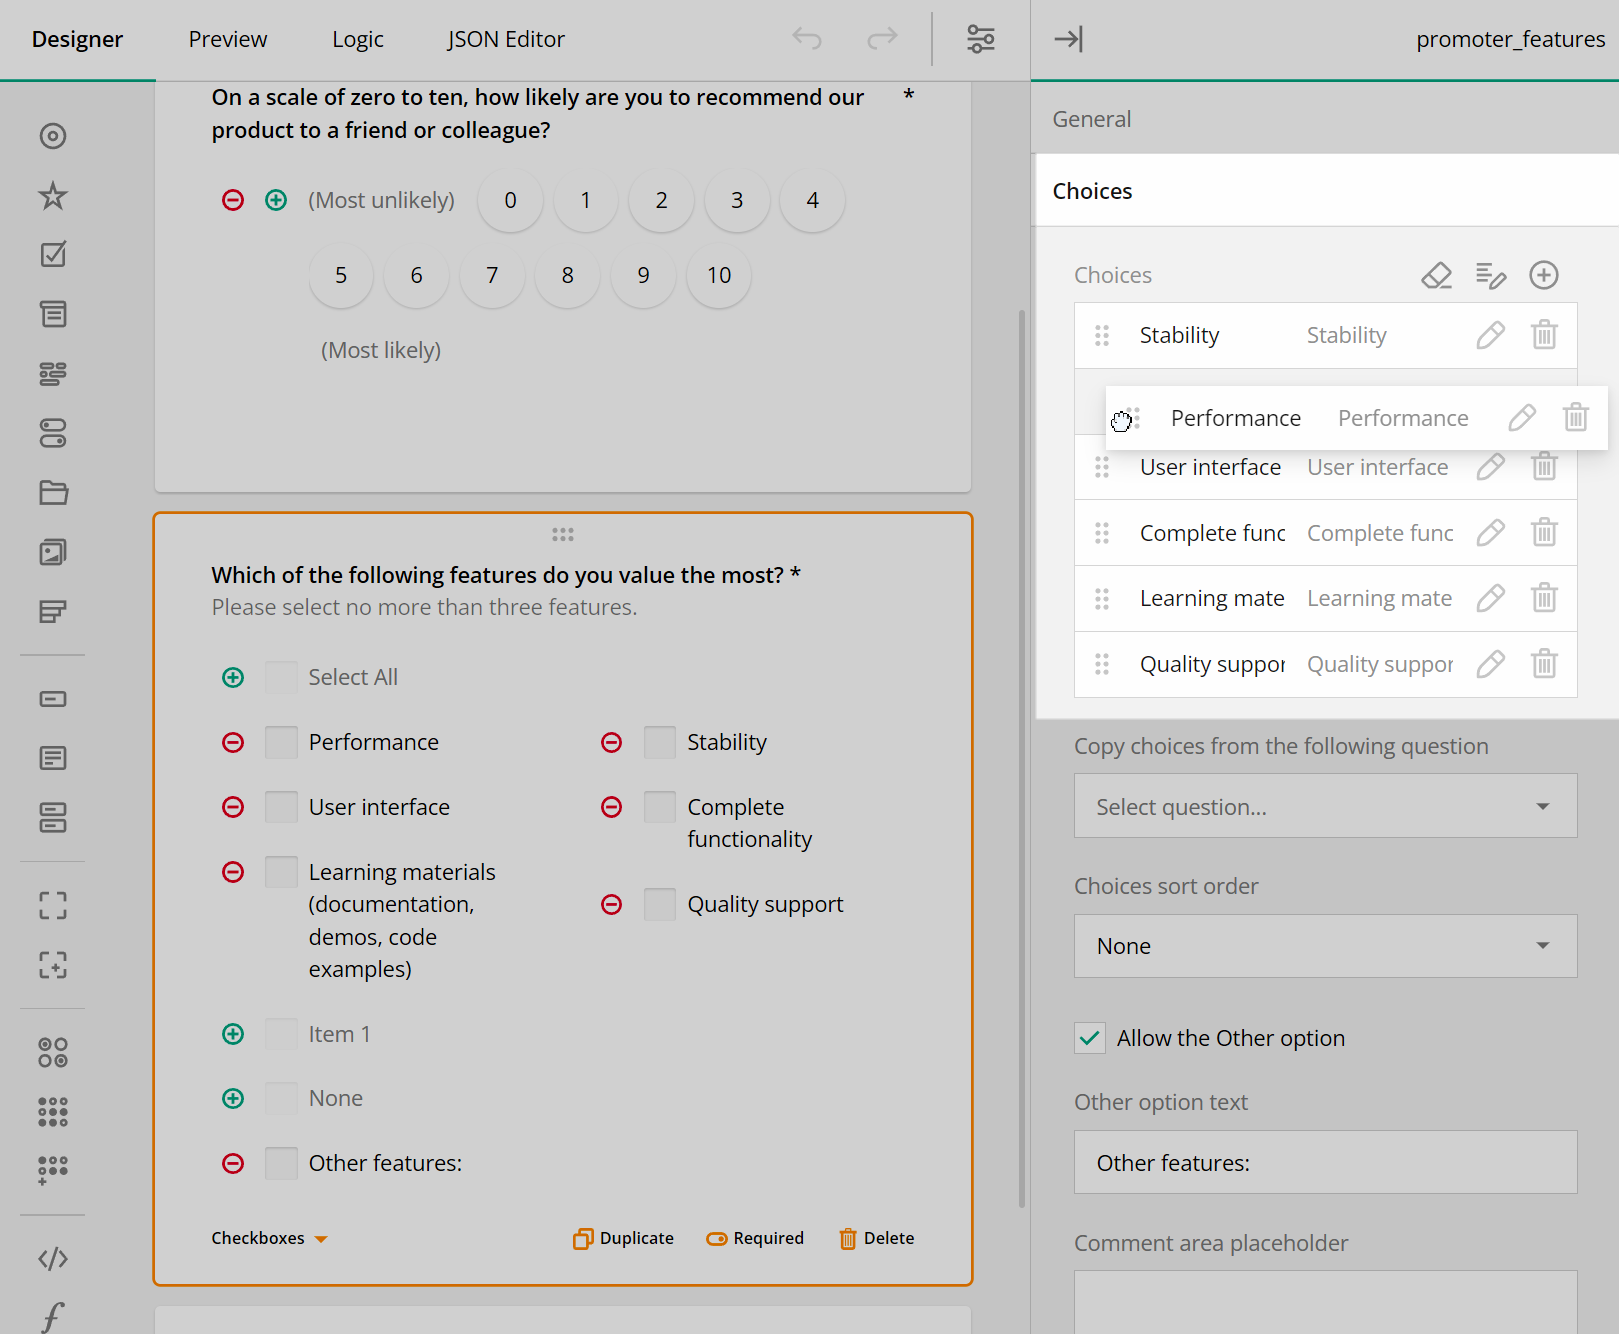Click the Duplicate question button
Image resolution: width=1619 pixels, height=1334 pixels.
coord(624,1238)
